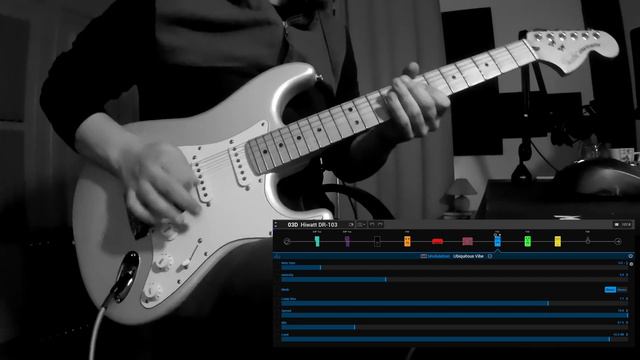Click the tempo value field at top right
The width and height of the screenshot is (640, 360).
tap(627, 224)
